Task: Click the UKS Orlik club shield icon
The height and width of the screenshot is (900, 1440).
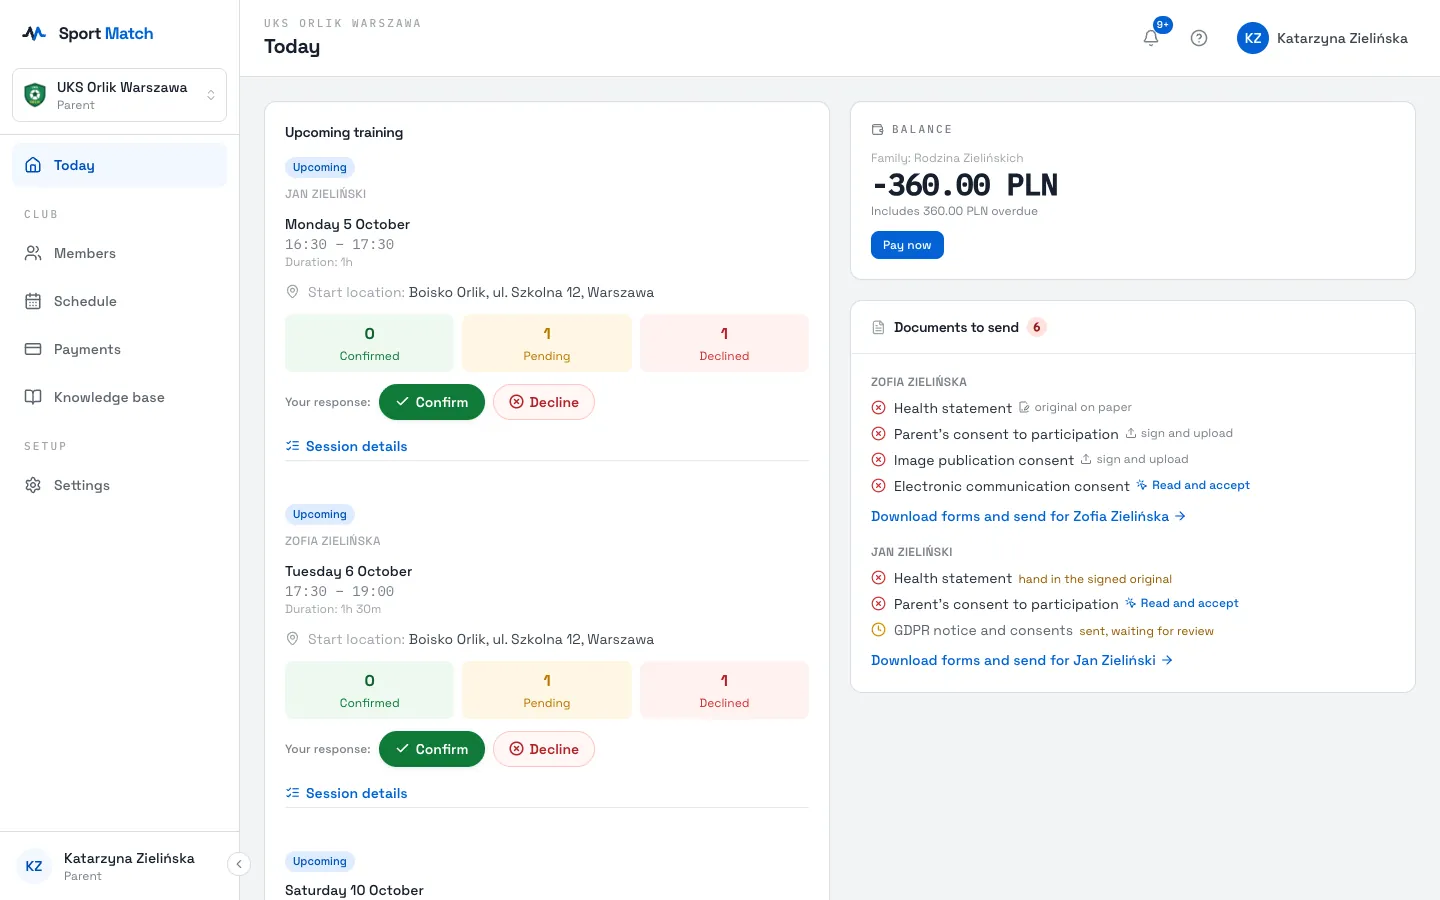Action: click(35, 95)
